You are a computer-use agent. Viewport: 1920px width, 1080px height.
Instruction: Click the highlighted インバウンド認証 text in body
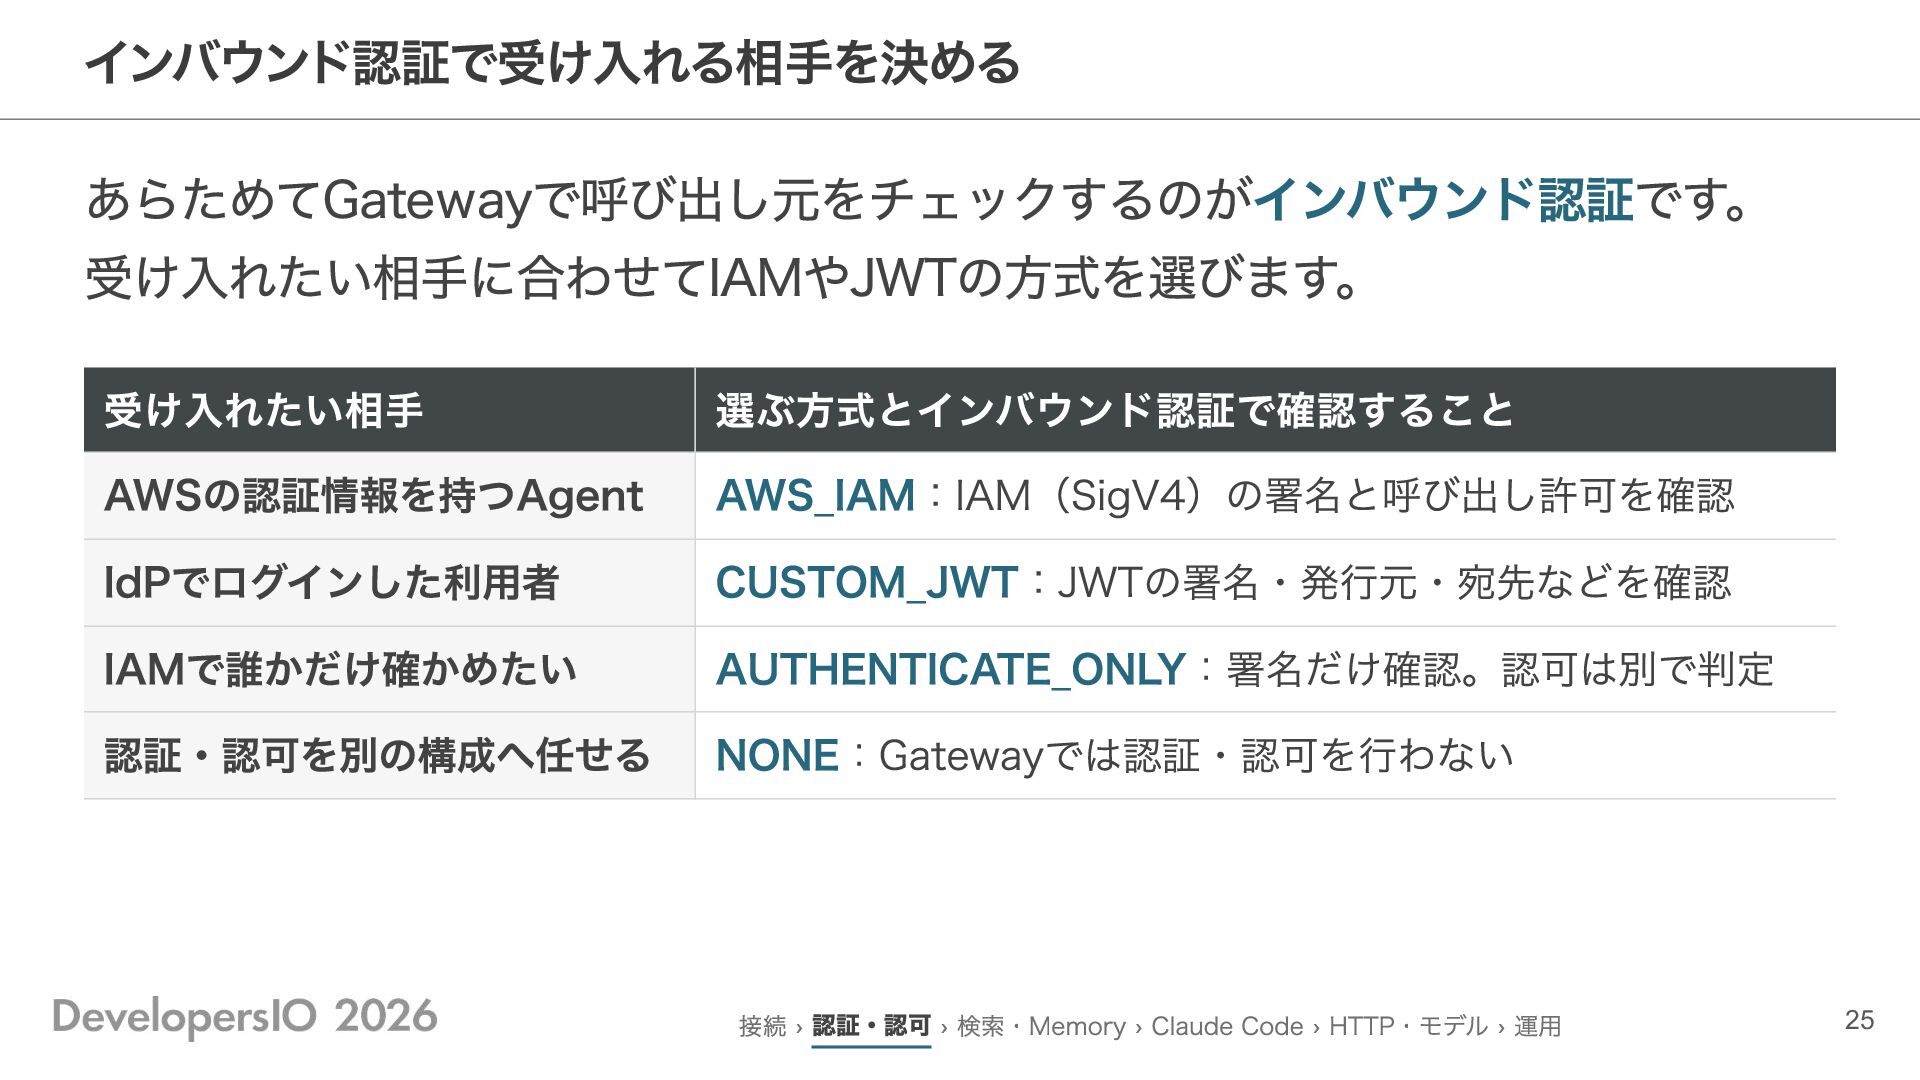click(x=1444, y=199)
